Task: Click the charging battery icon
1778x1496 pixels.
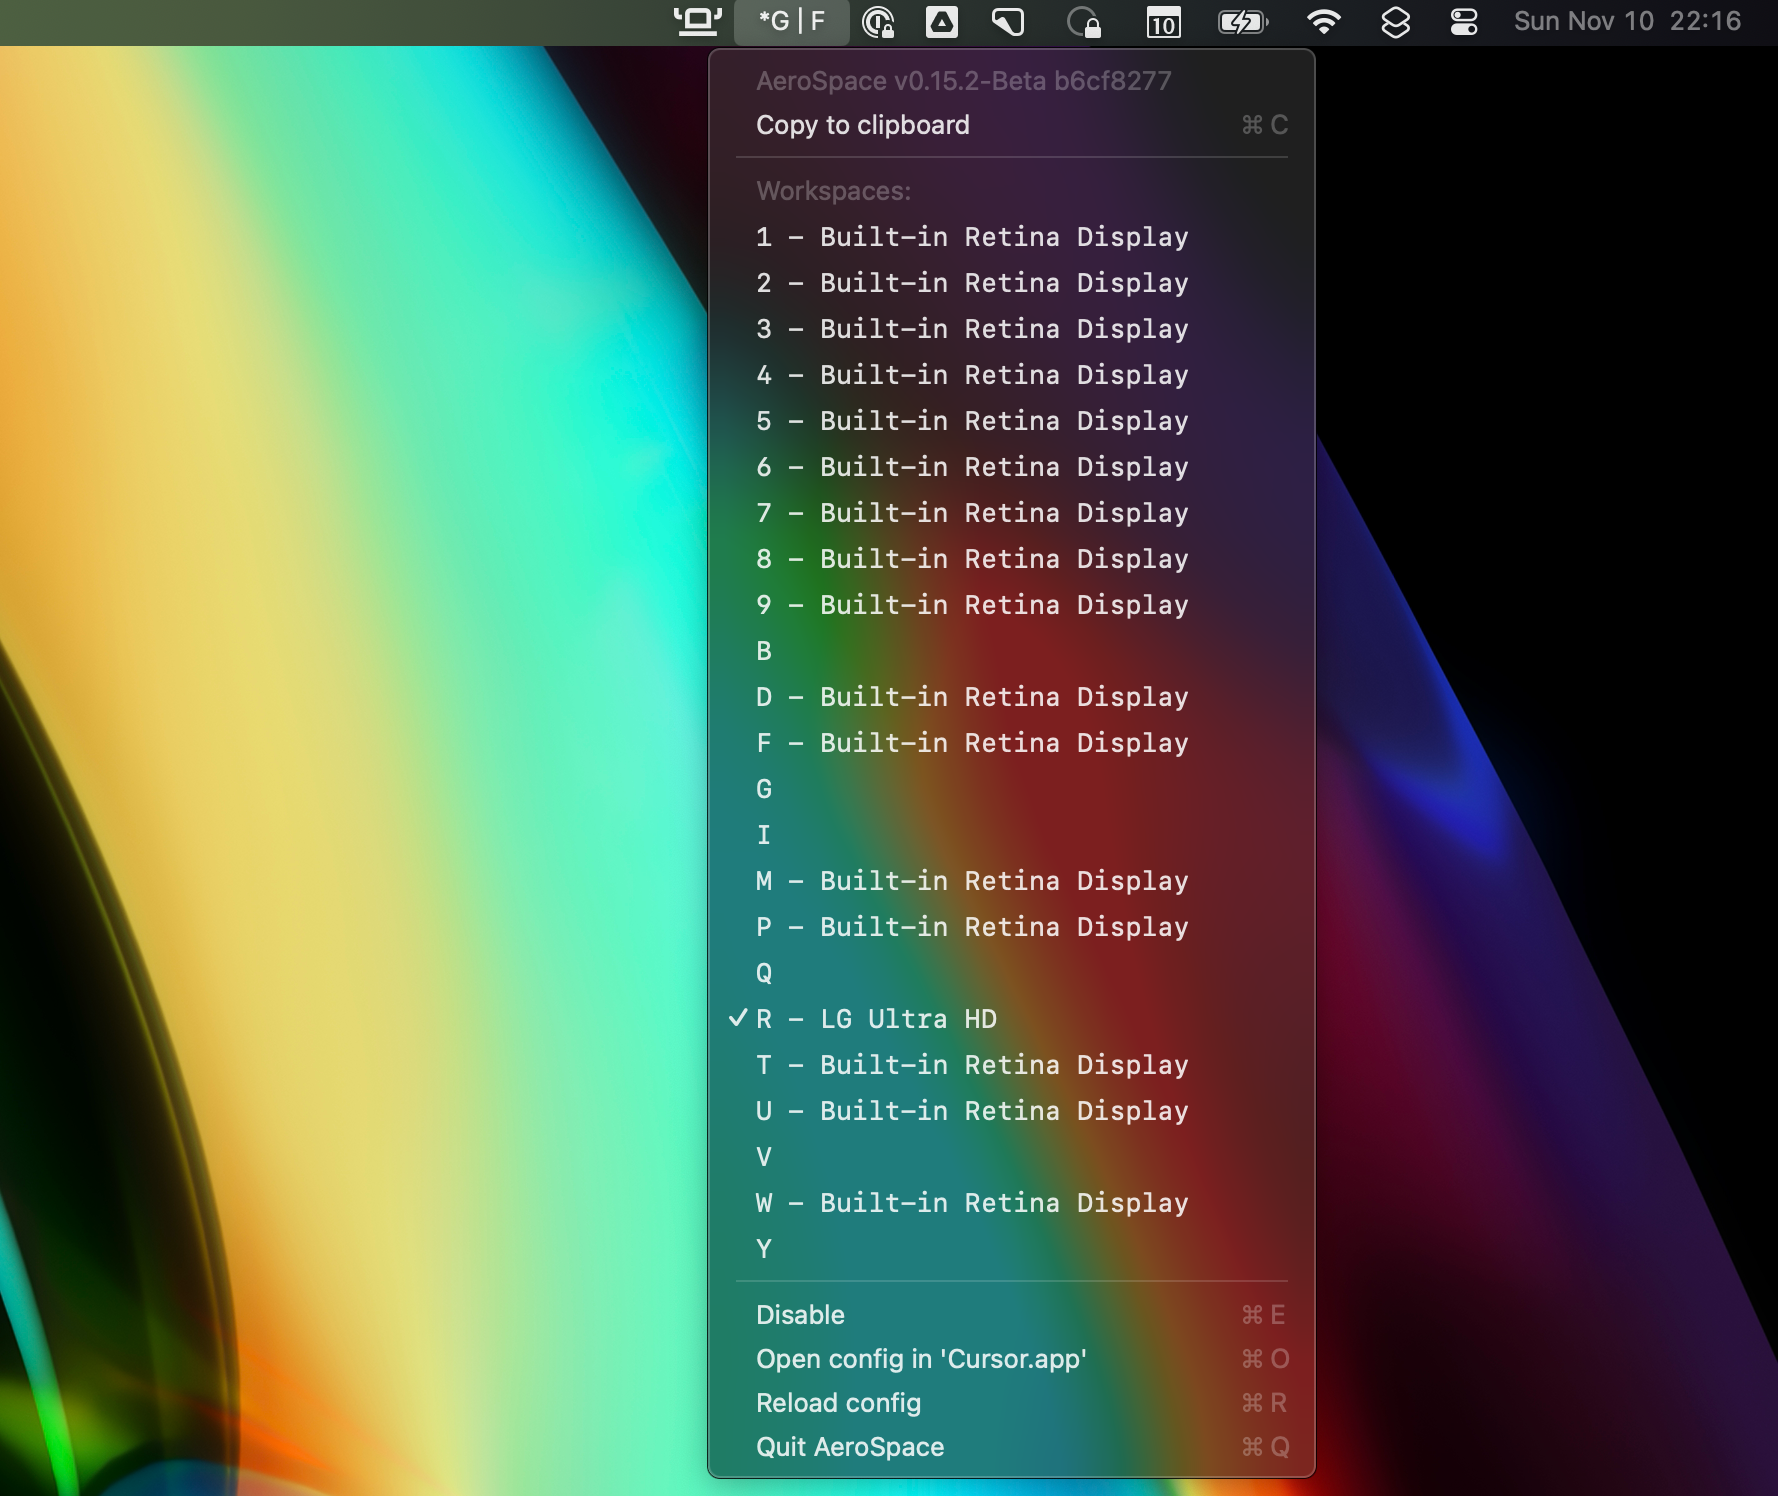Action: (x=1245, y=20)
